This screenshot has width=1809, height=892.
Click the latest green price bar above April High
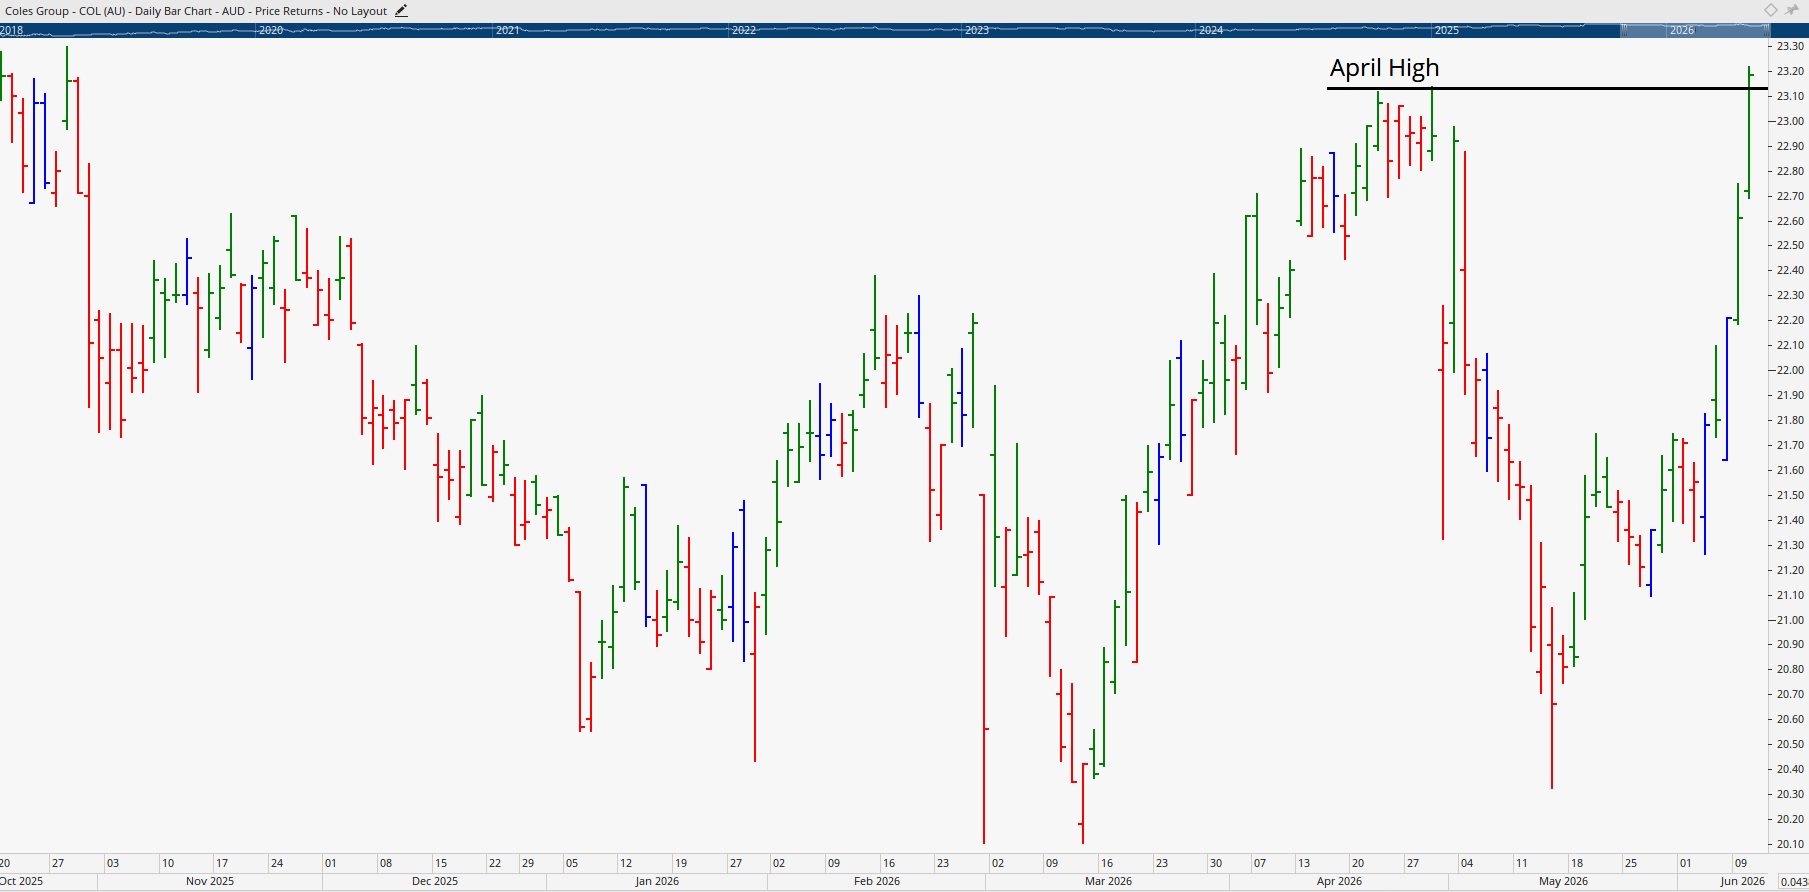(1749, 132)
